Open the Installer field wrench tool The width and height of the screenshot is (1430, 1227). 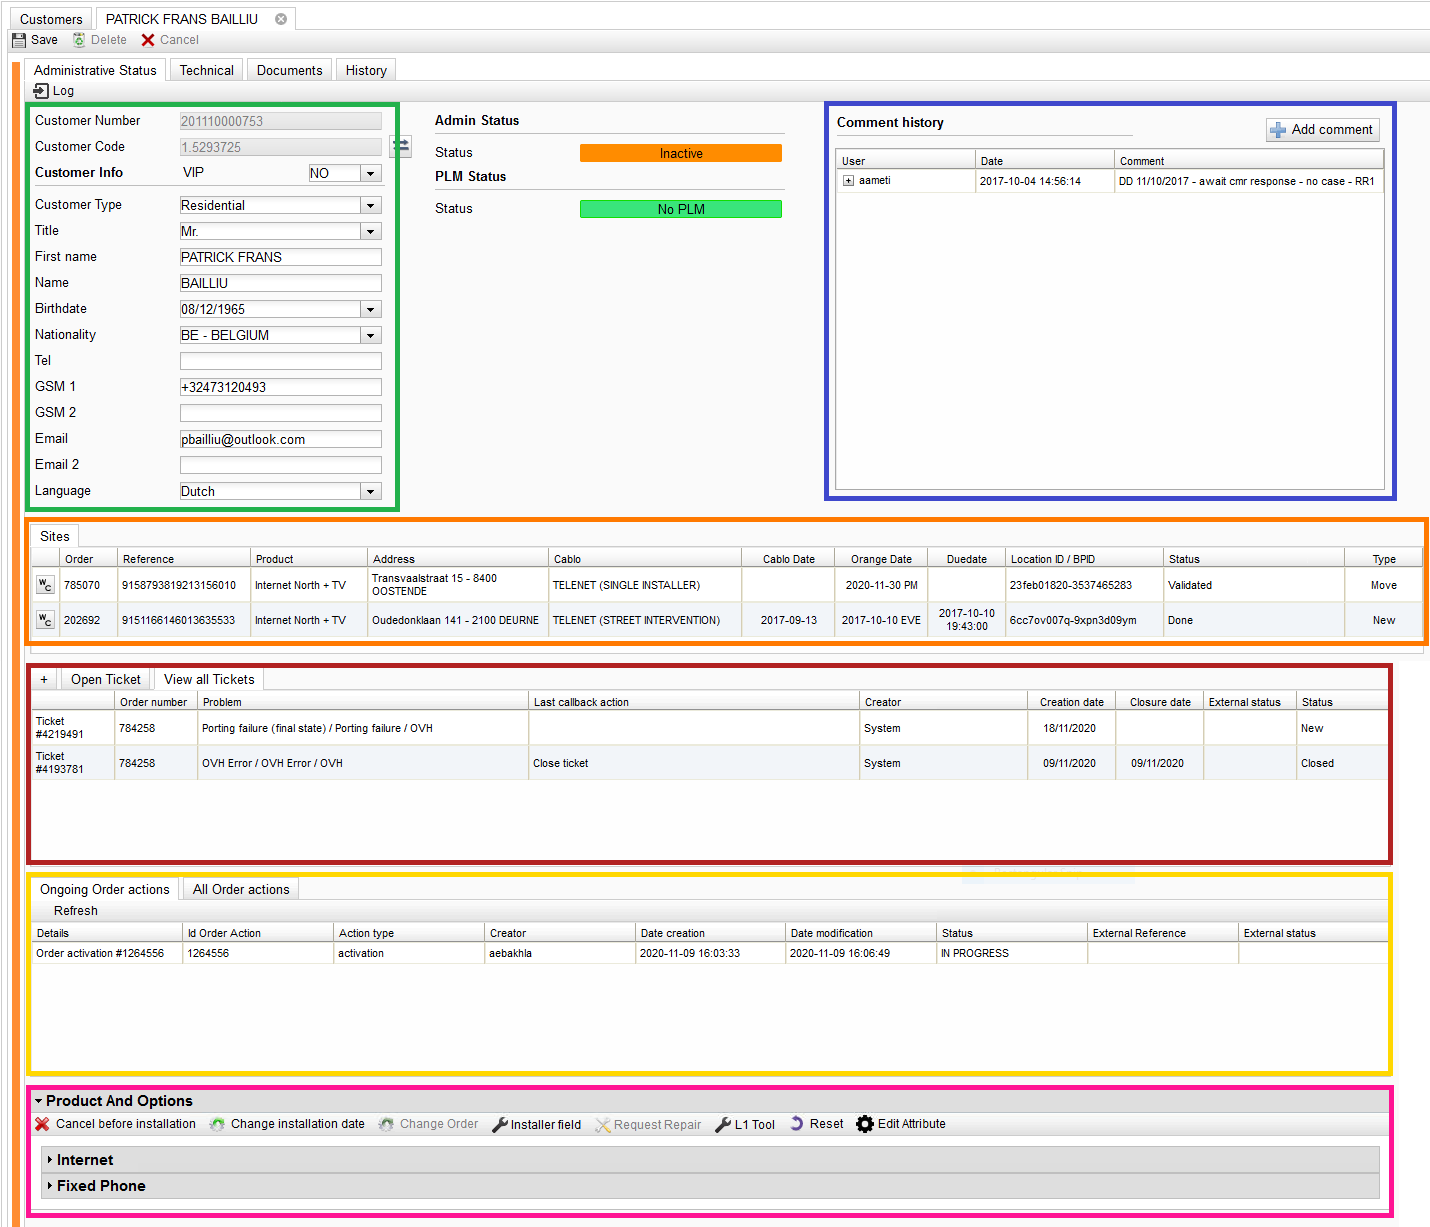(x=500, y=1125)
